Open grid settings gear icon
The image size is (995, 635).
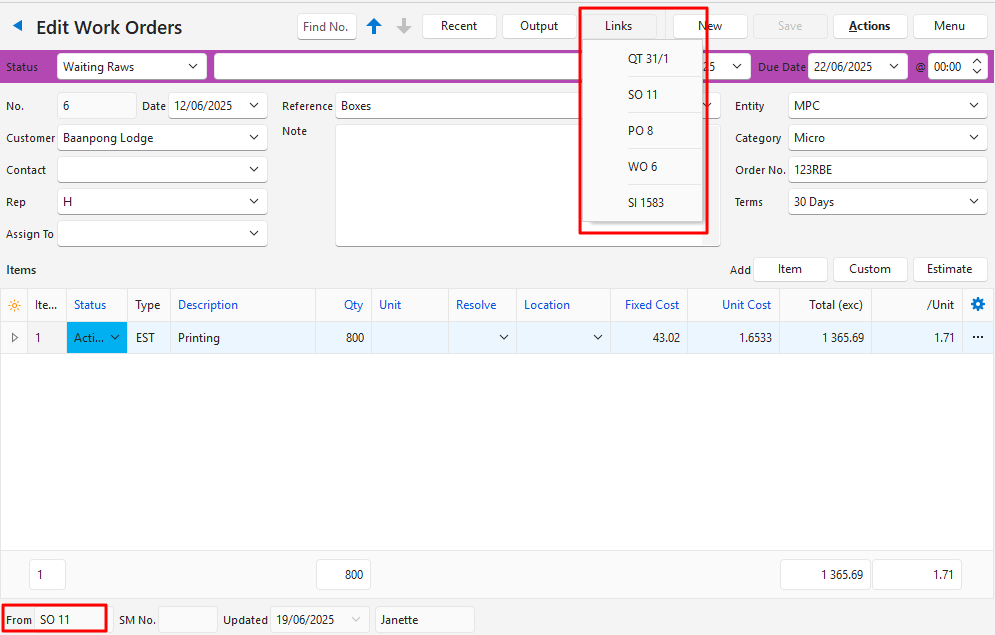pos(978,305)
